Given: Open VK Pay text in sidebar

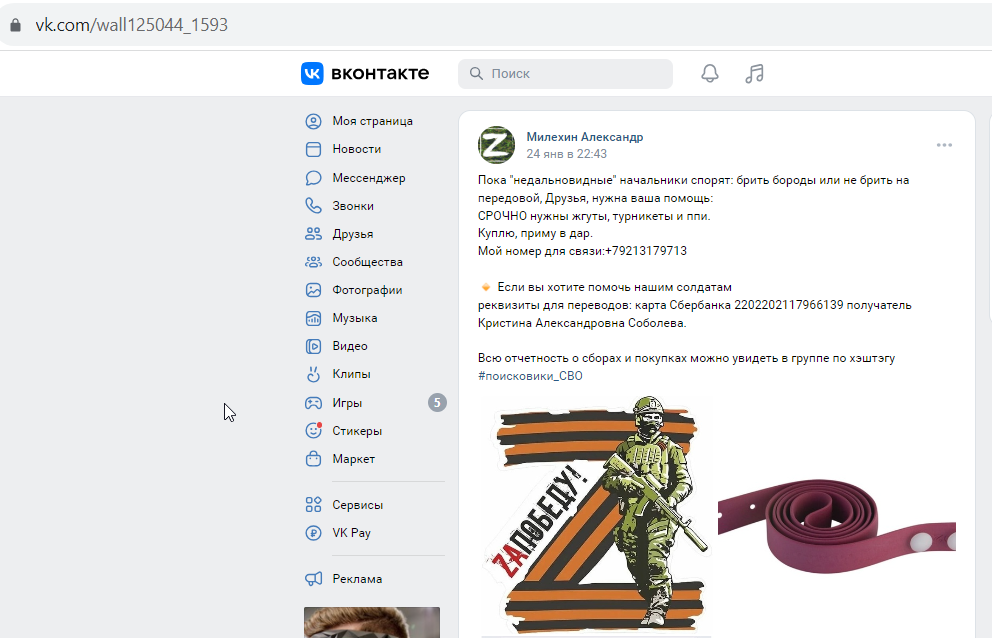Looking at the screenshot, I should coord(352,533).
